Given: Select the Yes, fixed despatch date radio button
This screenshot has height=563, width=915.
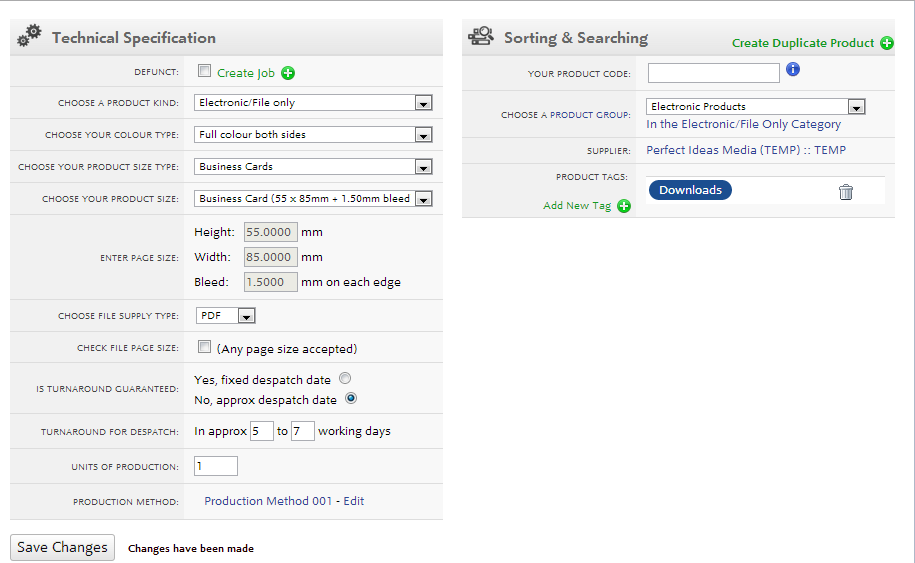Looking at the screenshot, I should pos(345,378).
